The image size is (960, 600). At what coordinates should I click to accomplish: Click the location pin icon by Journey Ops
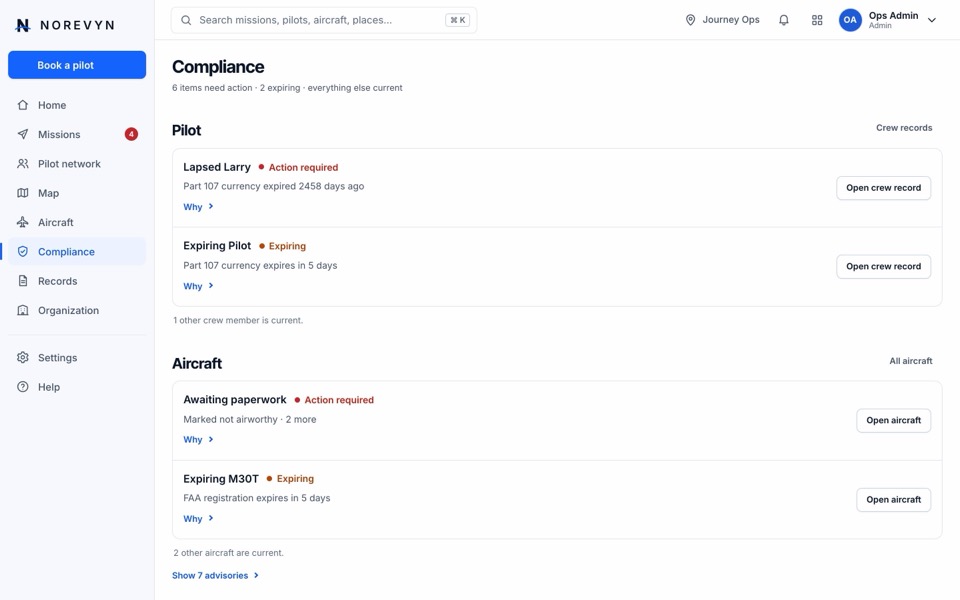(x=690, y=20)
